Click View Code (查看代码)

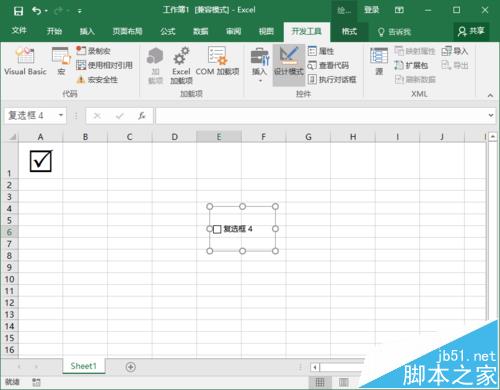click(x=328, y=65)
